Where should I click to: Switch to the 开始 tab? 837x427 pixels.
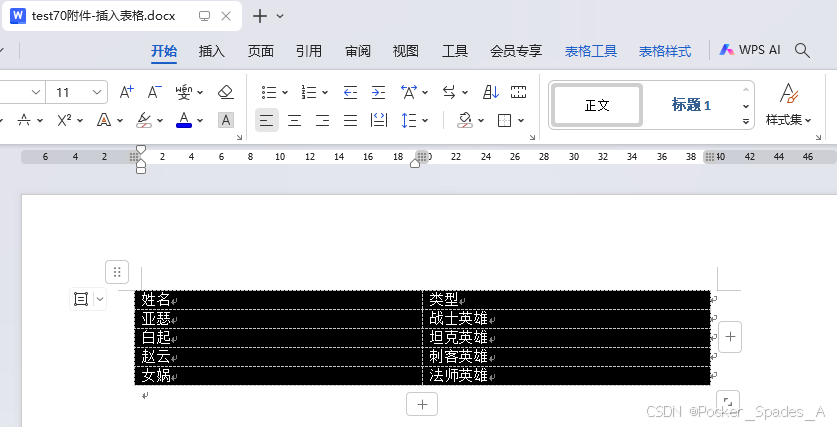[164, 51]
